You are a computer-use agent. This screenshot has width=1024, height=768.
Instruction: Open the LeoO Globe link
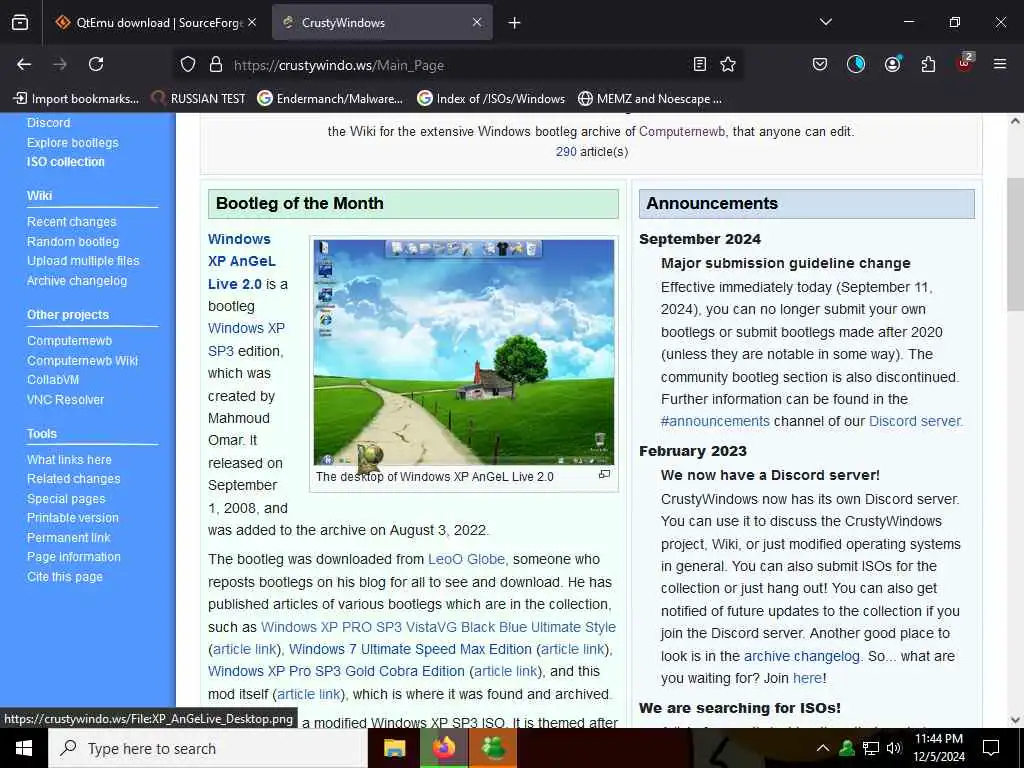(x=466, y=560)
